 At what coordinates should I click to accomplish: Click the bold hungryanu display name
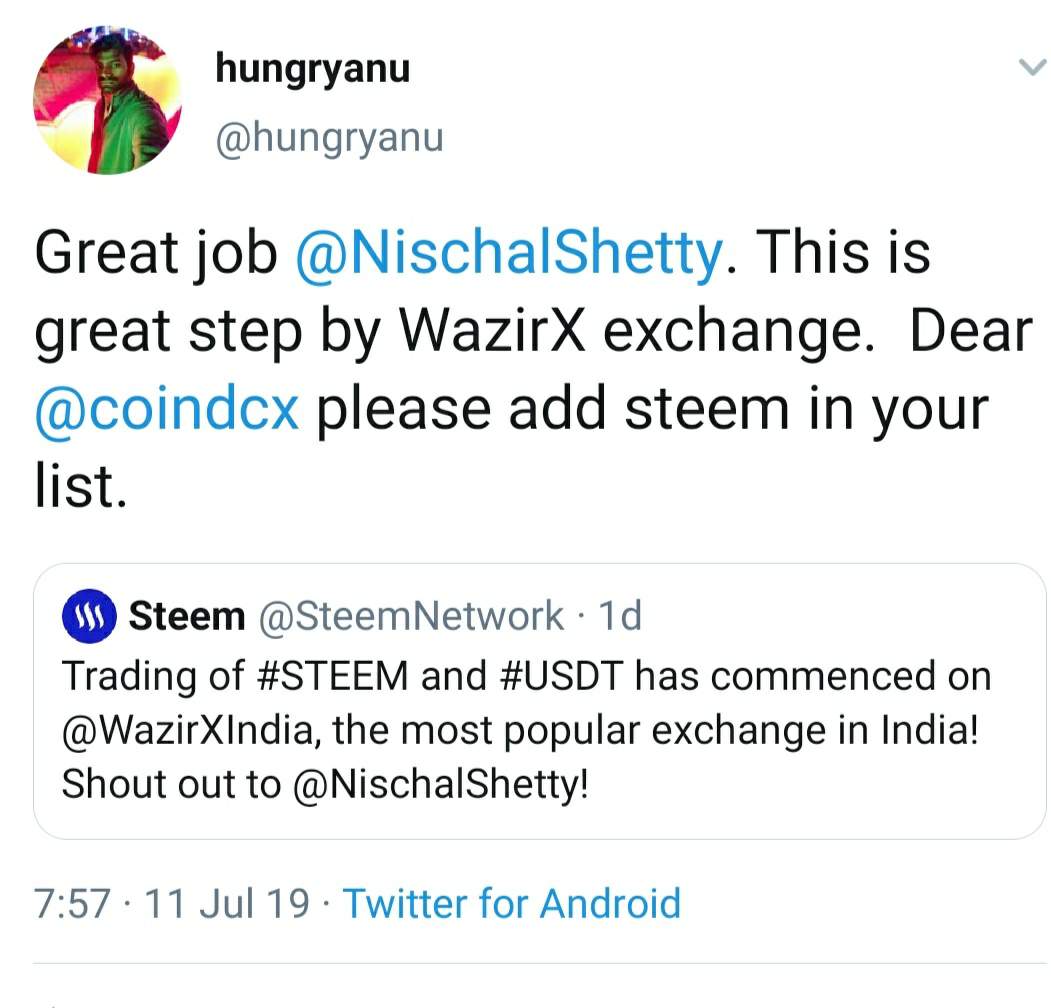pyautogui.click(x=312, y=70)
